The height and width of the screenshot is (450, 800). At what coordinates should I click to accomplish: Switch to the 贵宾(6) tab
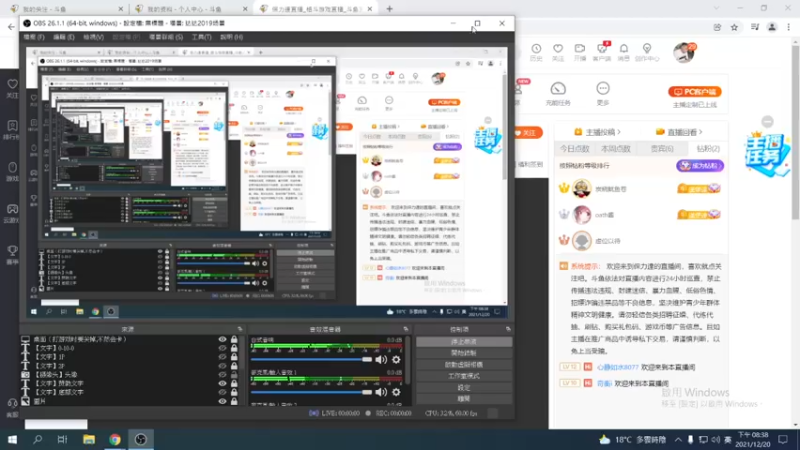coord(662,148)
